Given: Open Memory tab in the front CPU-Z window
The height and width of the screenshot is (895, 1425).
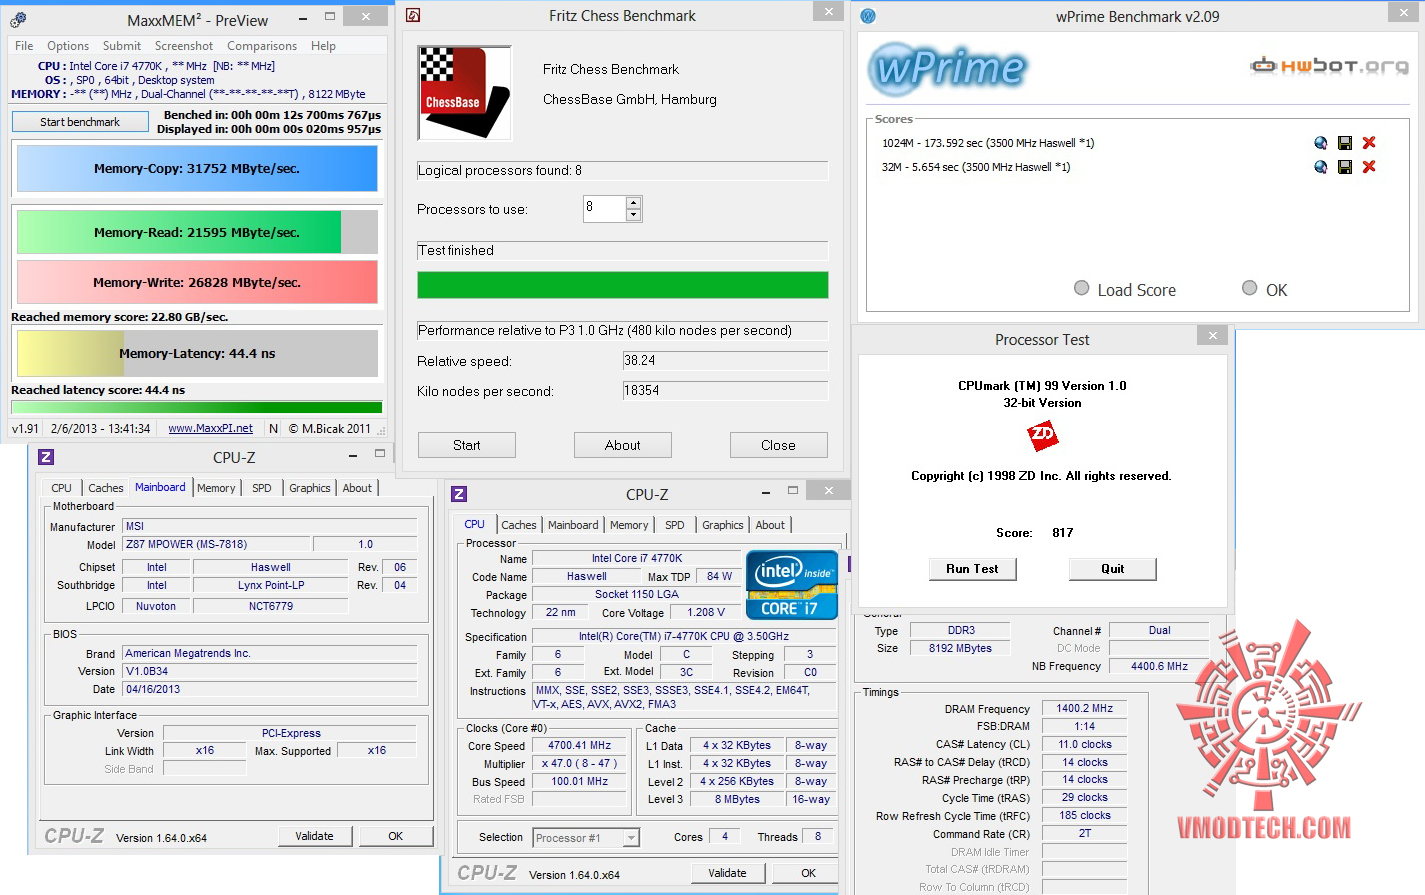Looking at the screenshot, I should 629,525.
